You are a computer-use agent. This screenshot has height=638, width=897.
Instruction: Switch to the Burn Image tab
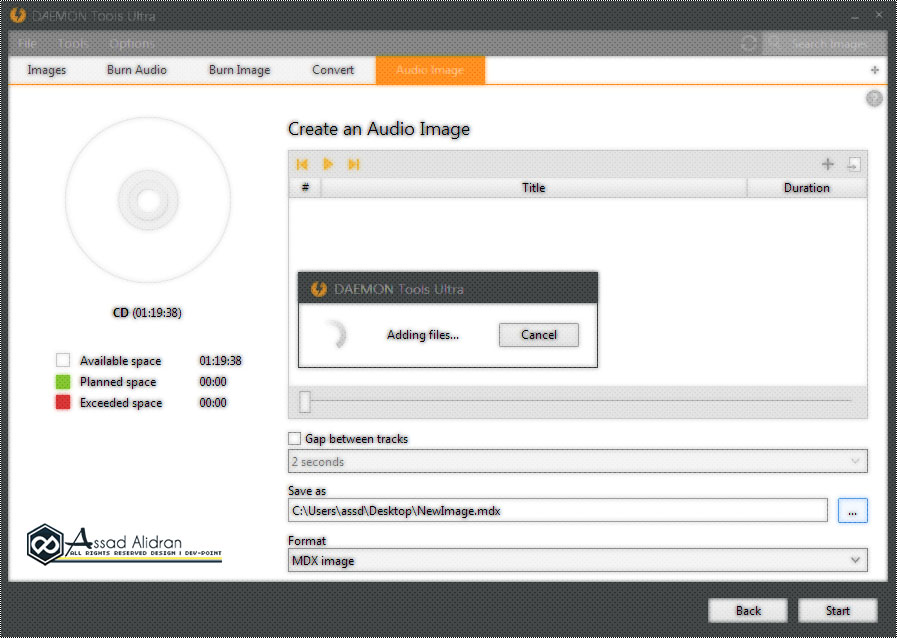click(x=239, y=70)
